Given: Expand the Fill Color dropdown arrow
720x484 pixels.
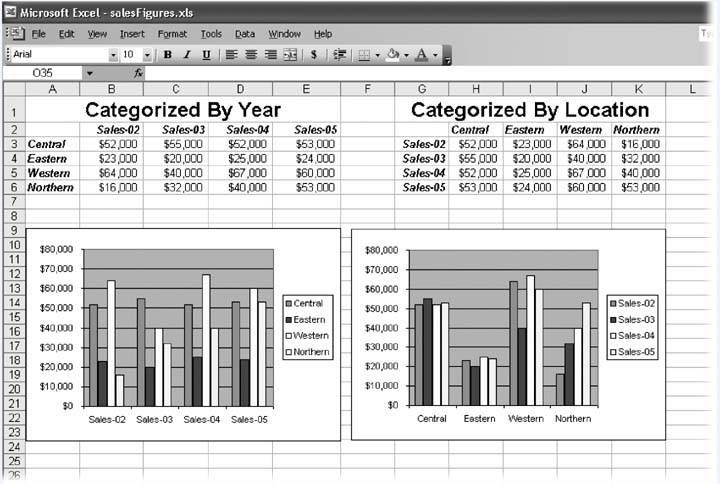Looking at the screenshot, I should pos(406,56).
